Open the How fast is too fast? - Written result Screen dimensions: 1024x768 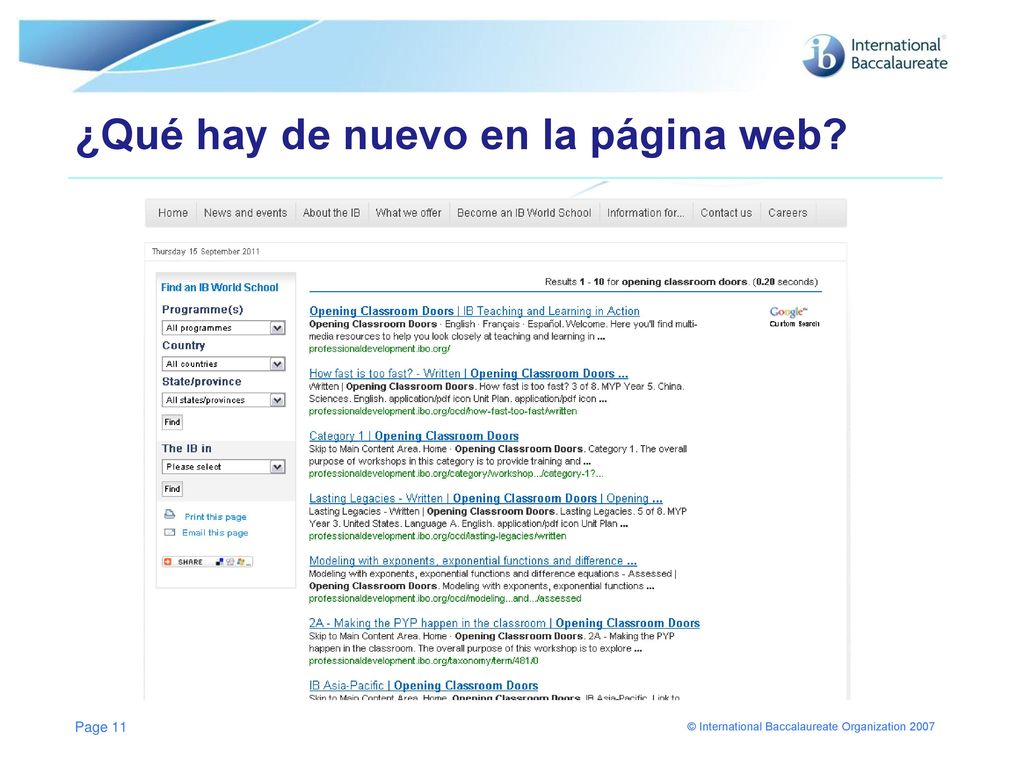(468, 374)
